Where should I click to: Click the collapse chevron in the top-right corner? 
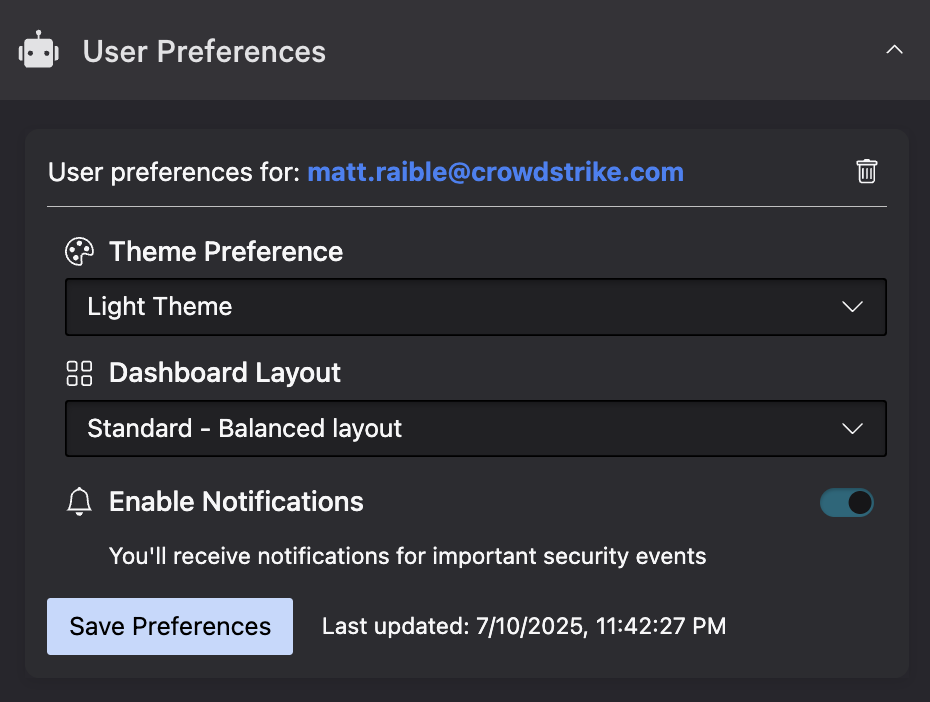(894, 48)
